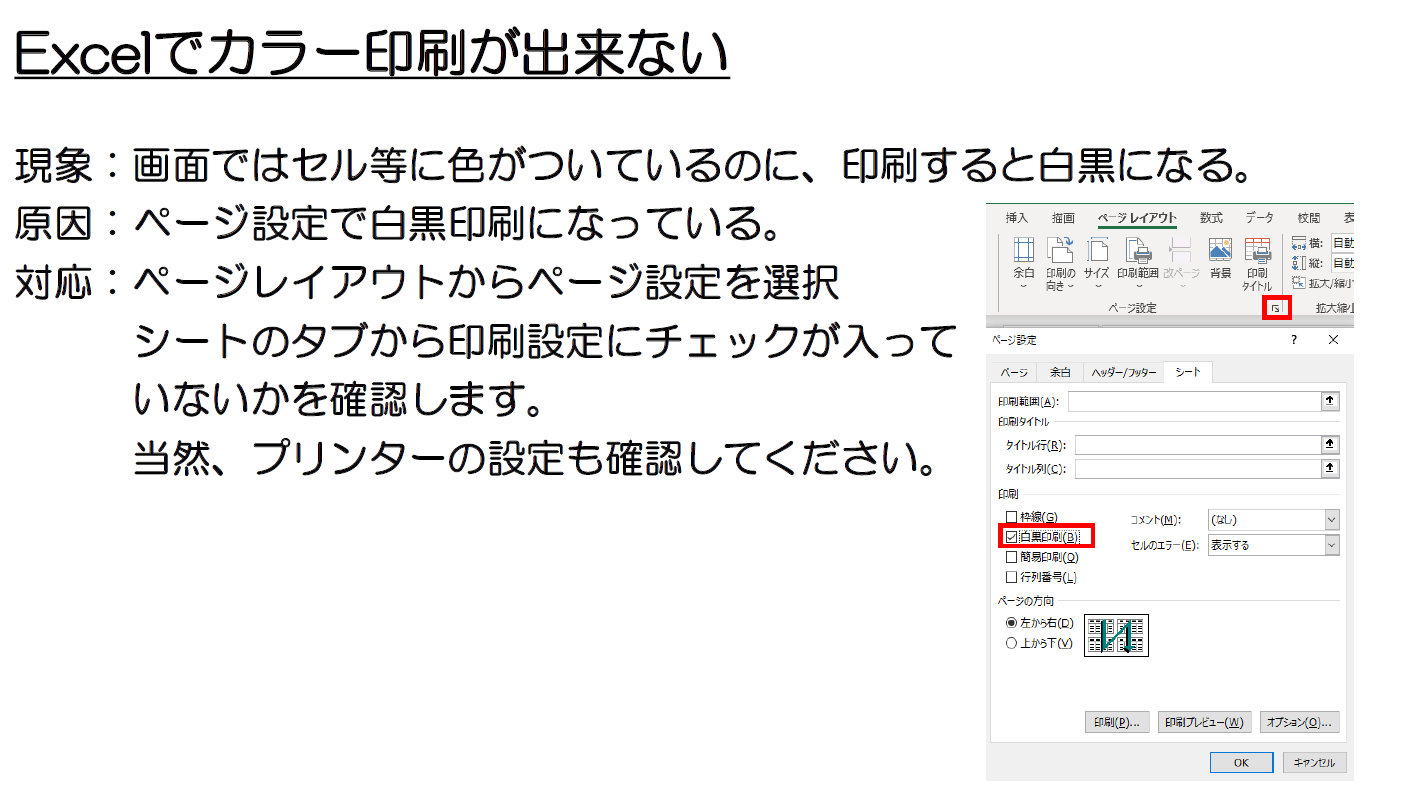Click the heading 'Excelでカラー印刷が出来ない'
This screenshot has width=1415, height=787.
coord(372,55)
